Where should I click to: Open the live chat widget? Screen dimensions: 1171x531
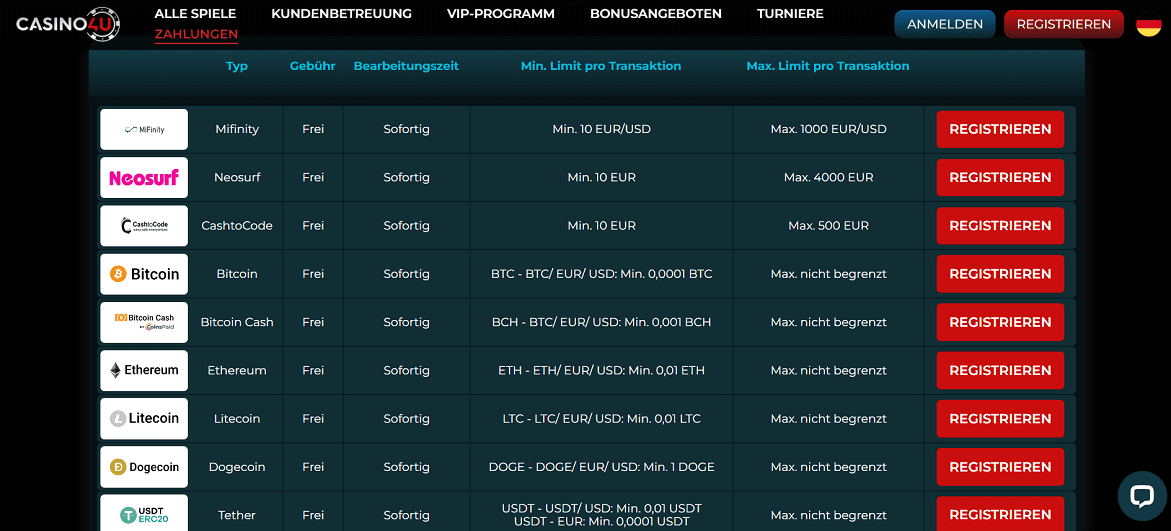click(x=1141, y=496)
